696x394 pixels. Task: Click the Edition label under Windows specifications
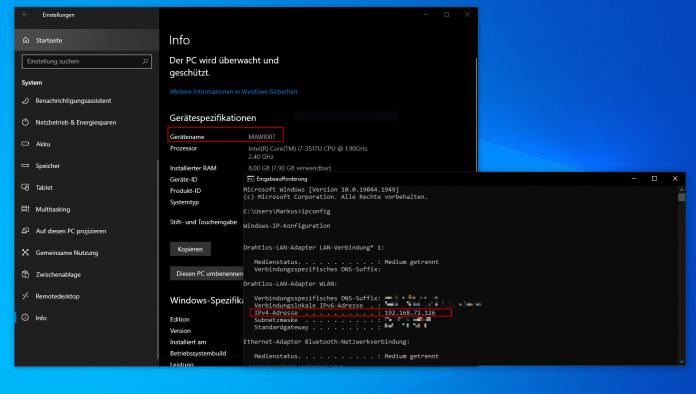click(179, 319)
